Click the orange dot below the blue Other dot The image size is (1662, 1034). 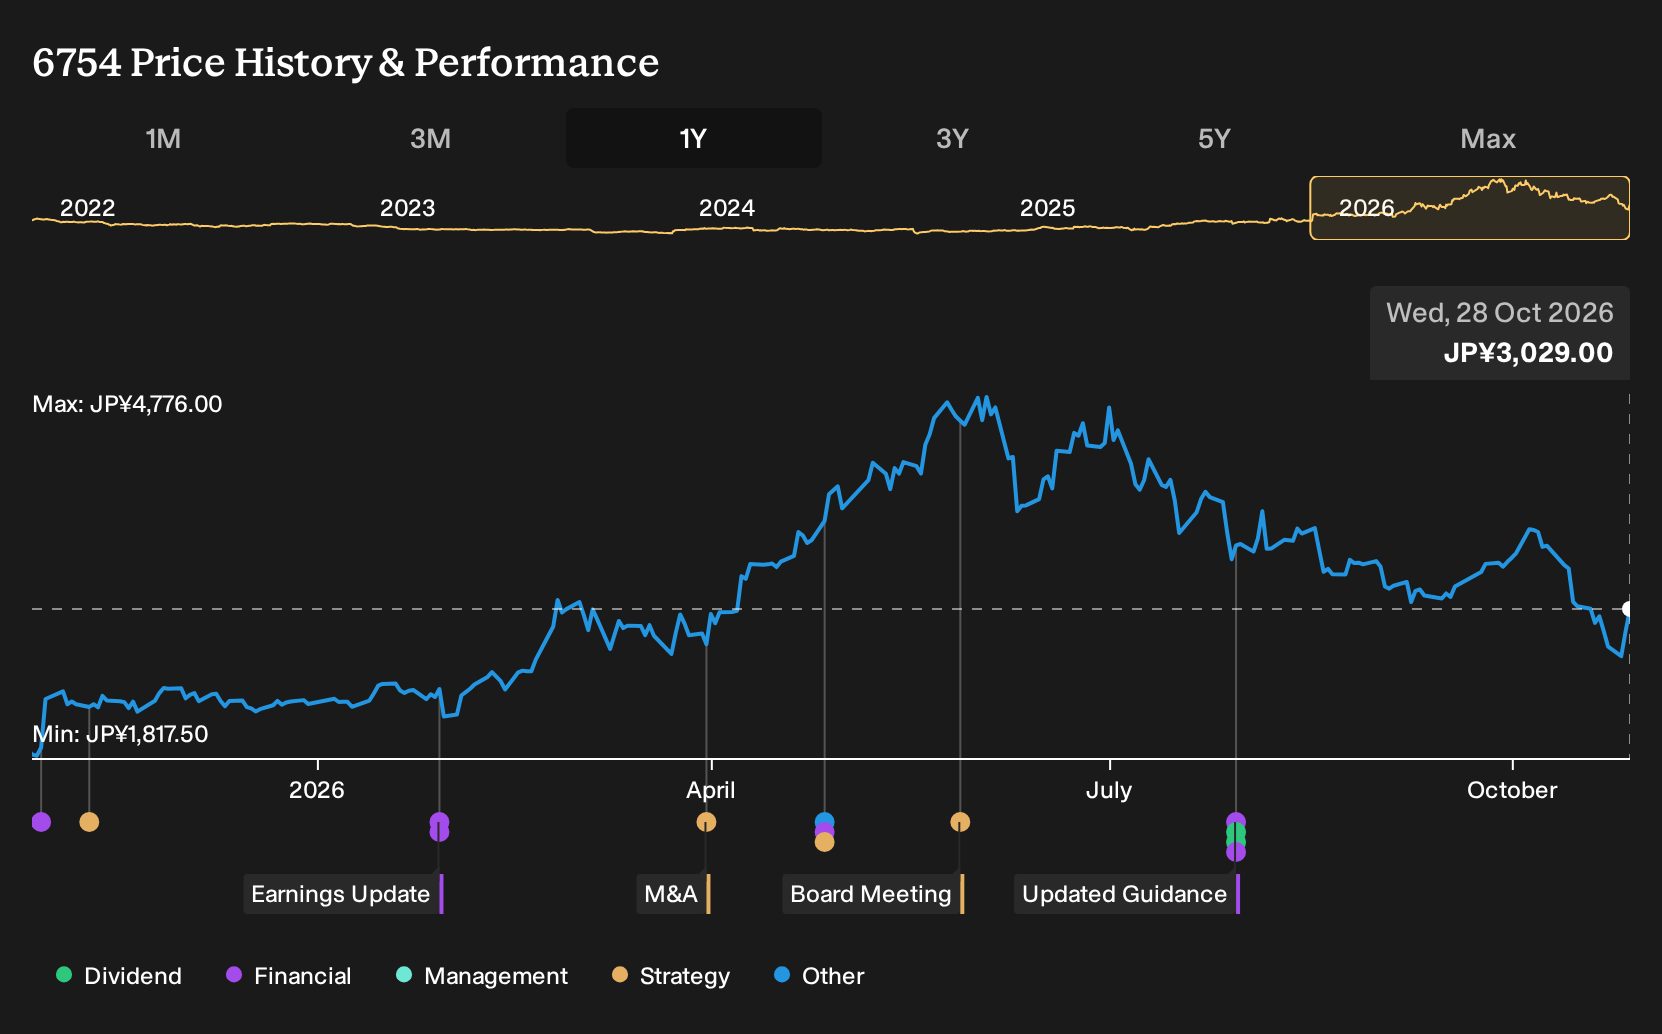824,842
